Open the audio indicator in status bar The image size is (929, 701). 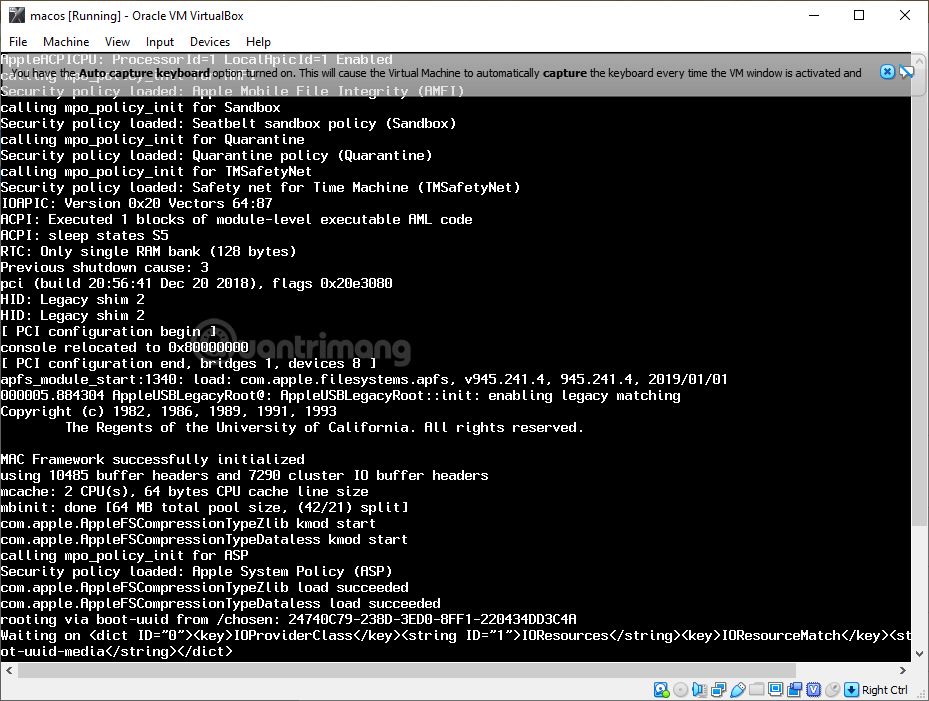699,690
